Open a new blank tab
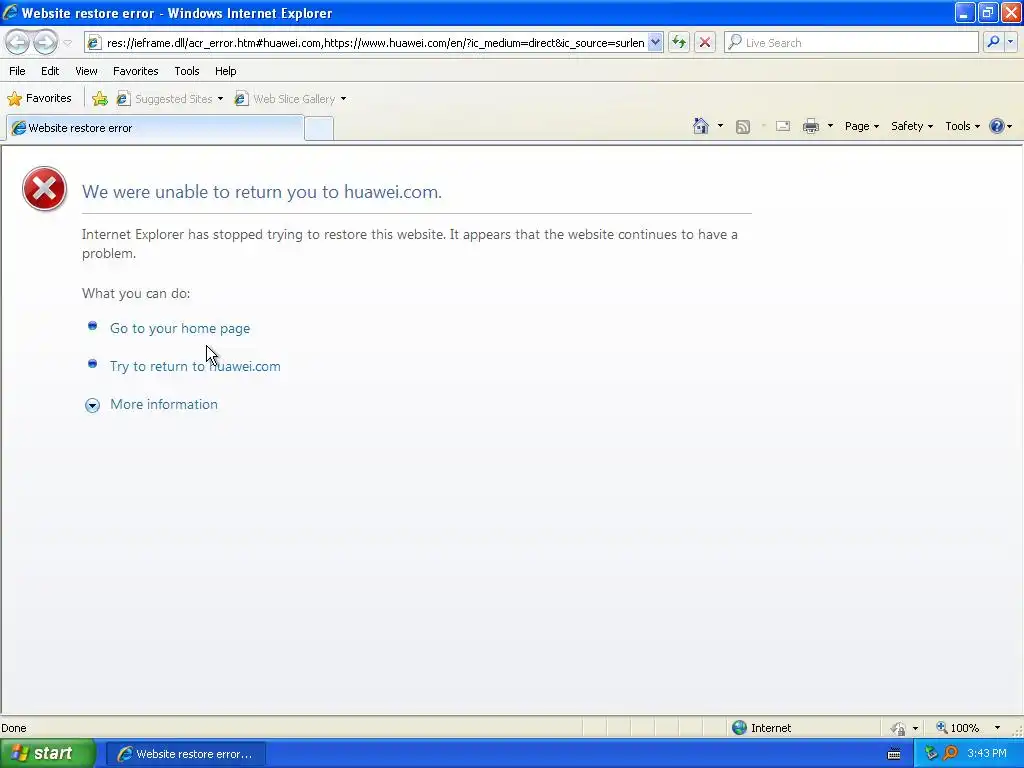This screenshot has width=1024, height=768. (x=319, y=129)
